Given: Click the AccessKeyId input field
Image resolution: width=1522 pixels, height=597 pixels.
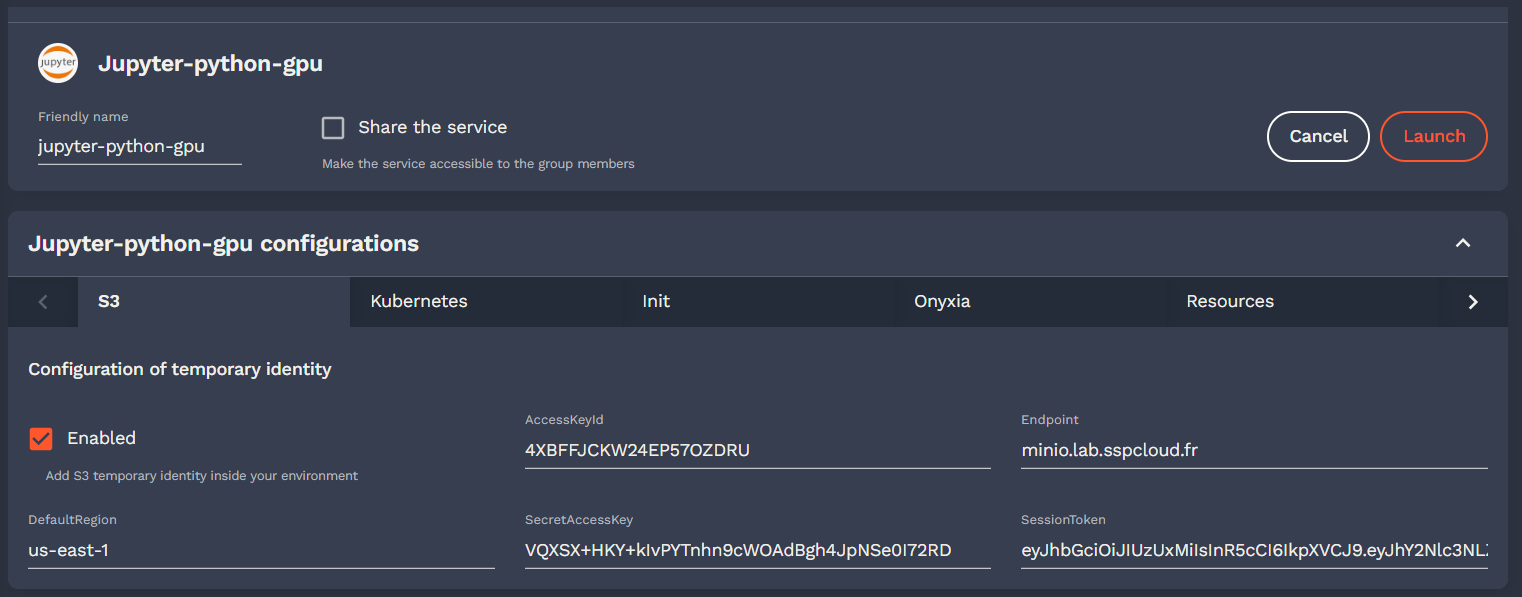Looking at the screenshot, I should click(x=757, y=450).
